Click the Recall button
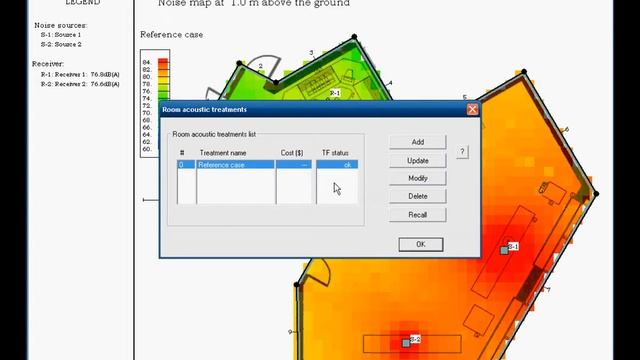This screenshot has width=640, height=360. point(418,215)
